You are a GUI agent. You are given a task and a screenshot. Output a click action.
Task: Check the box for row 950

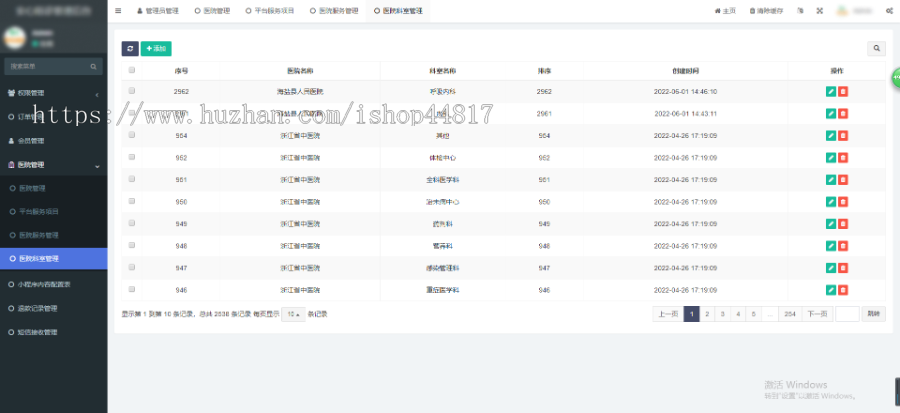[x=131, y=201]
